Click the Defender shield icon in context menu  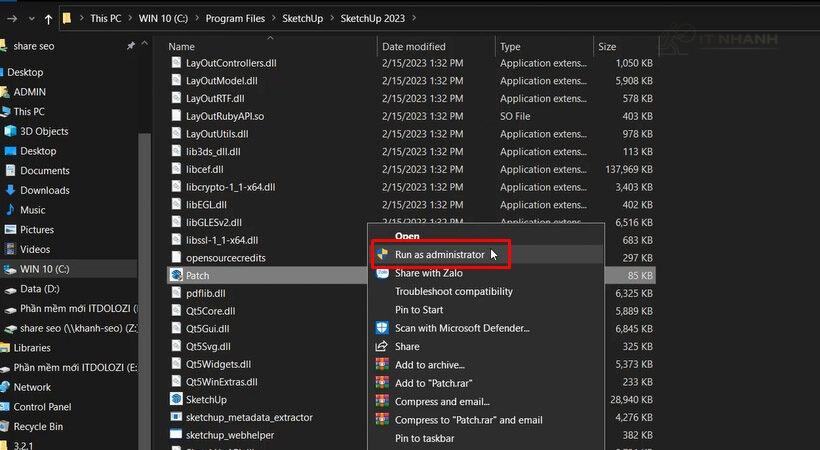(x=381, y=328)
